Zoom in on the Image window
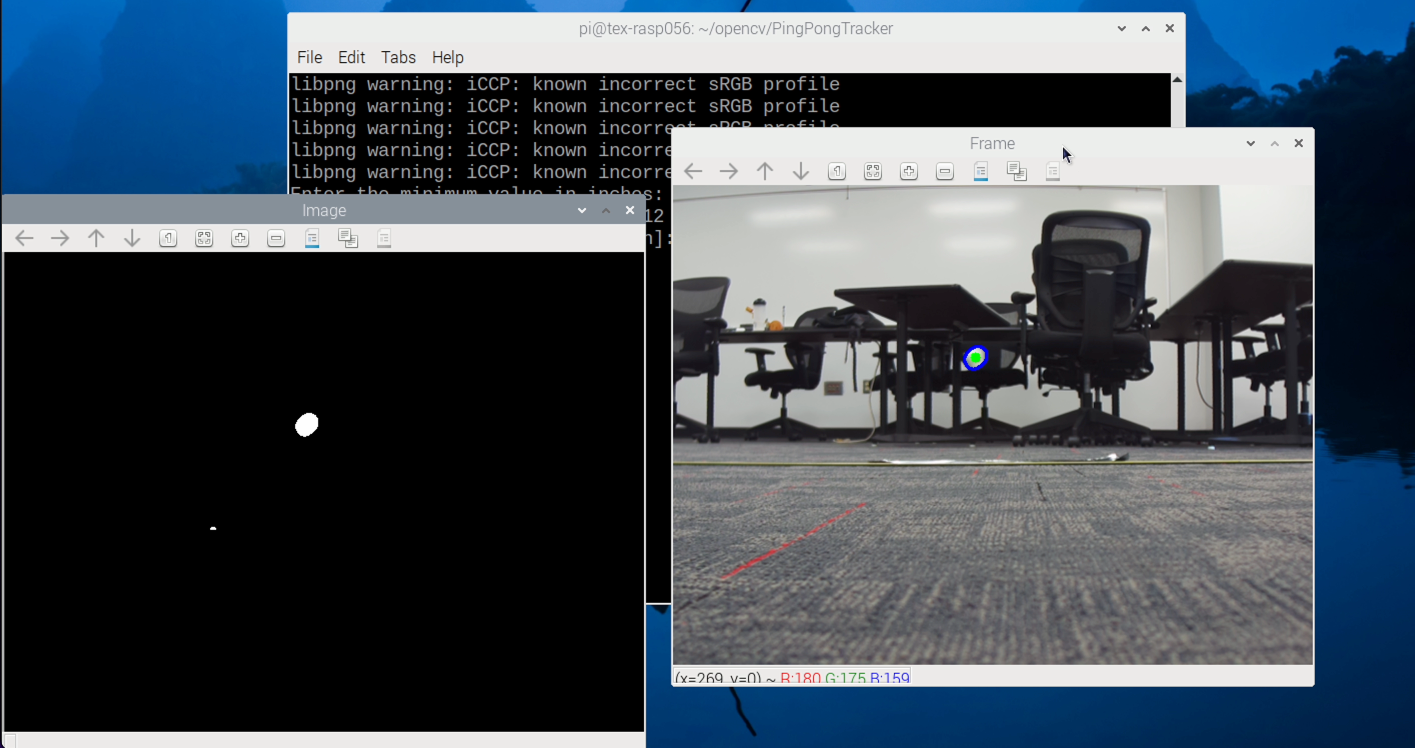 point(240,238)
